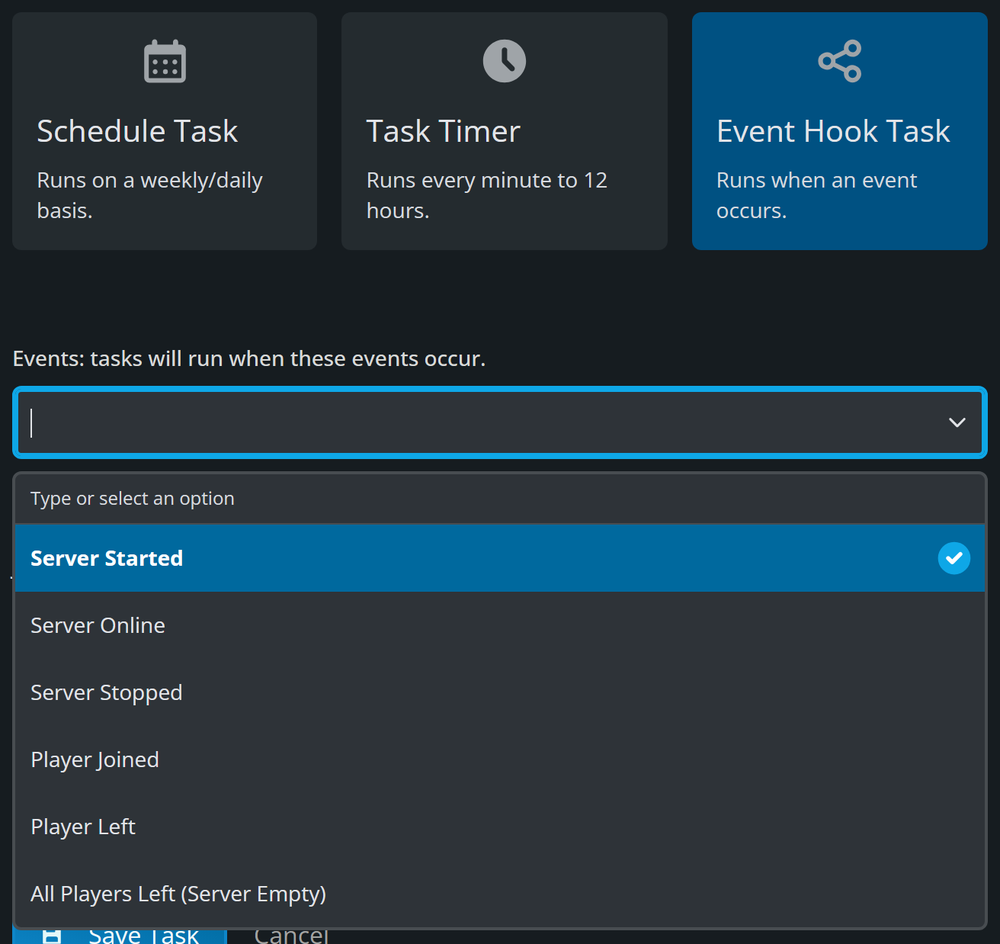Click the clock icon on Task Timer
Viewport: 1000px width, 944px height.
tap(504, 61)
